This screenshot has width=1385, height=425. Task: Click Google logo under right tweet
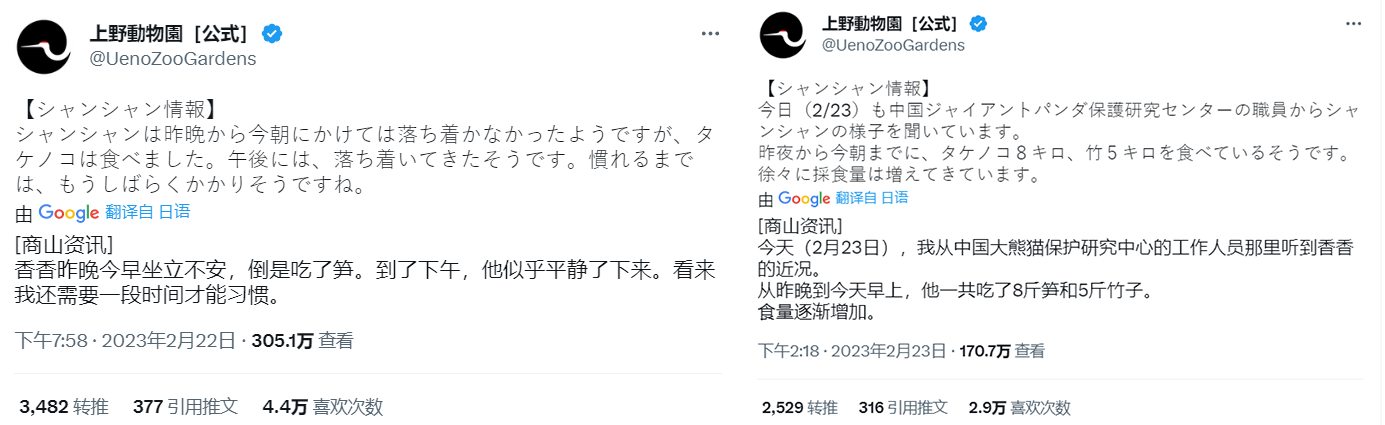click(x=803, y=198)
